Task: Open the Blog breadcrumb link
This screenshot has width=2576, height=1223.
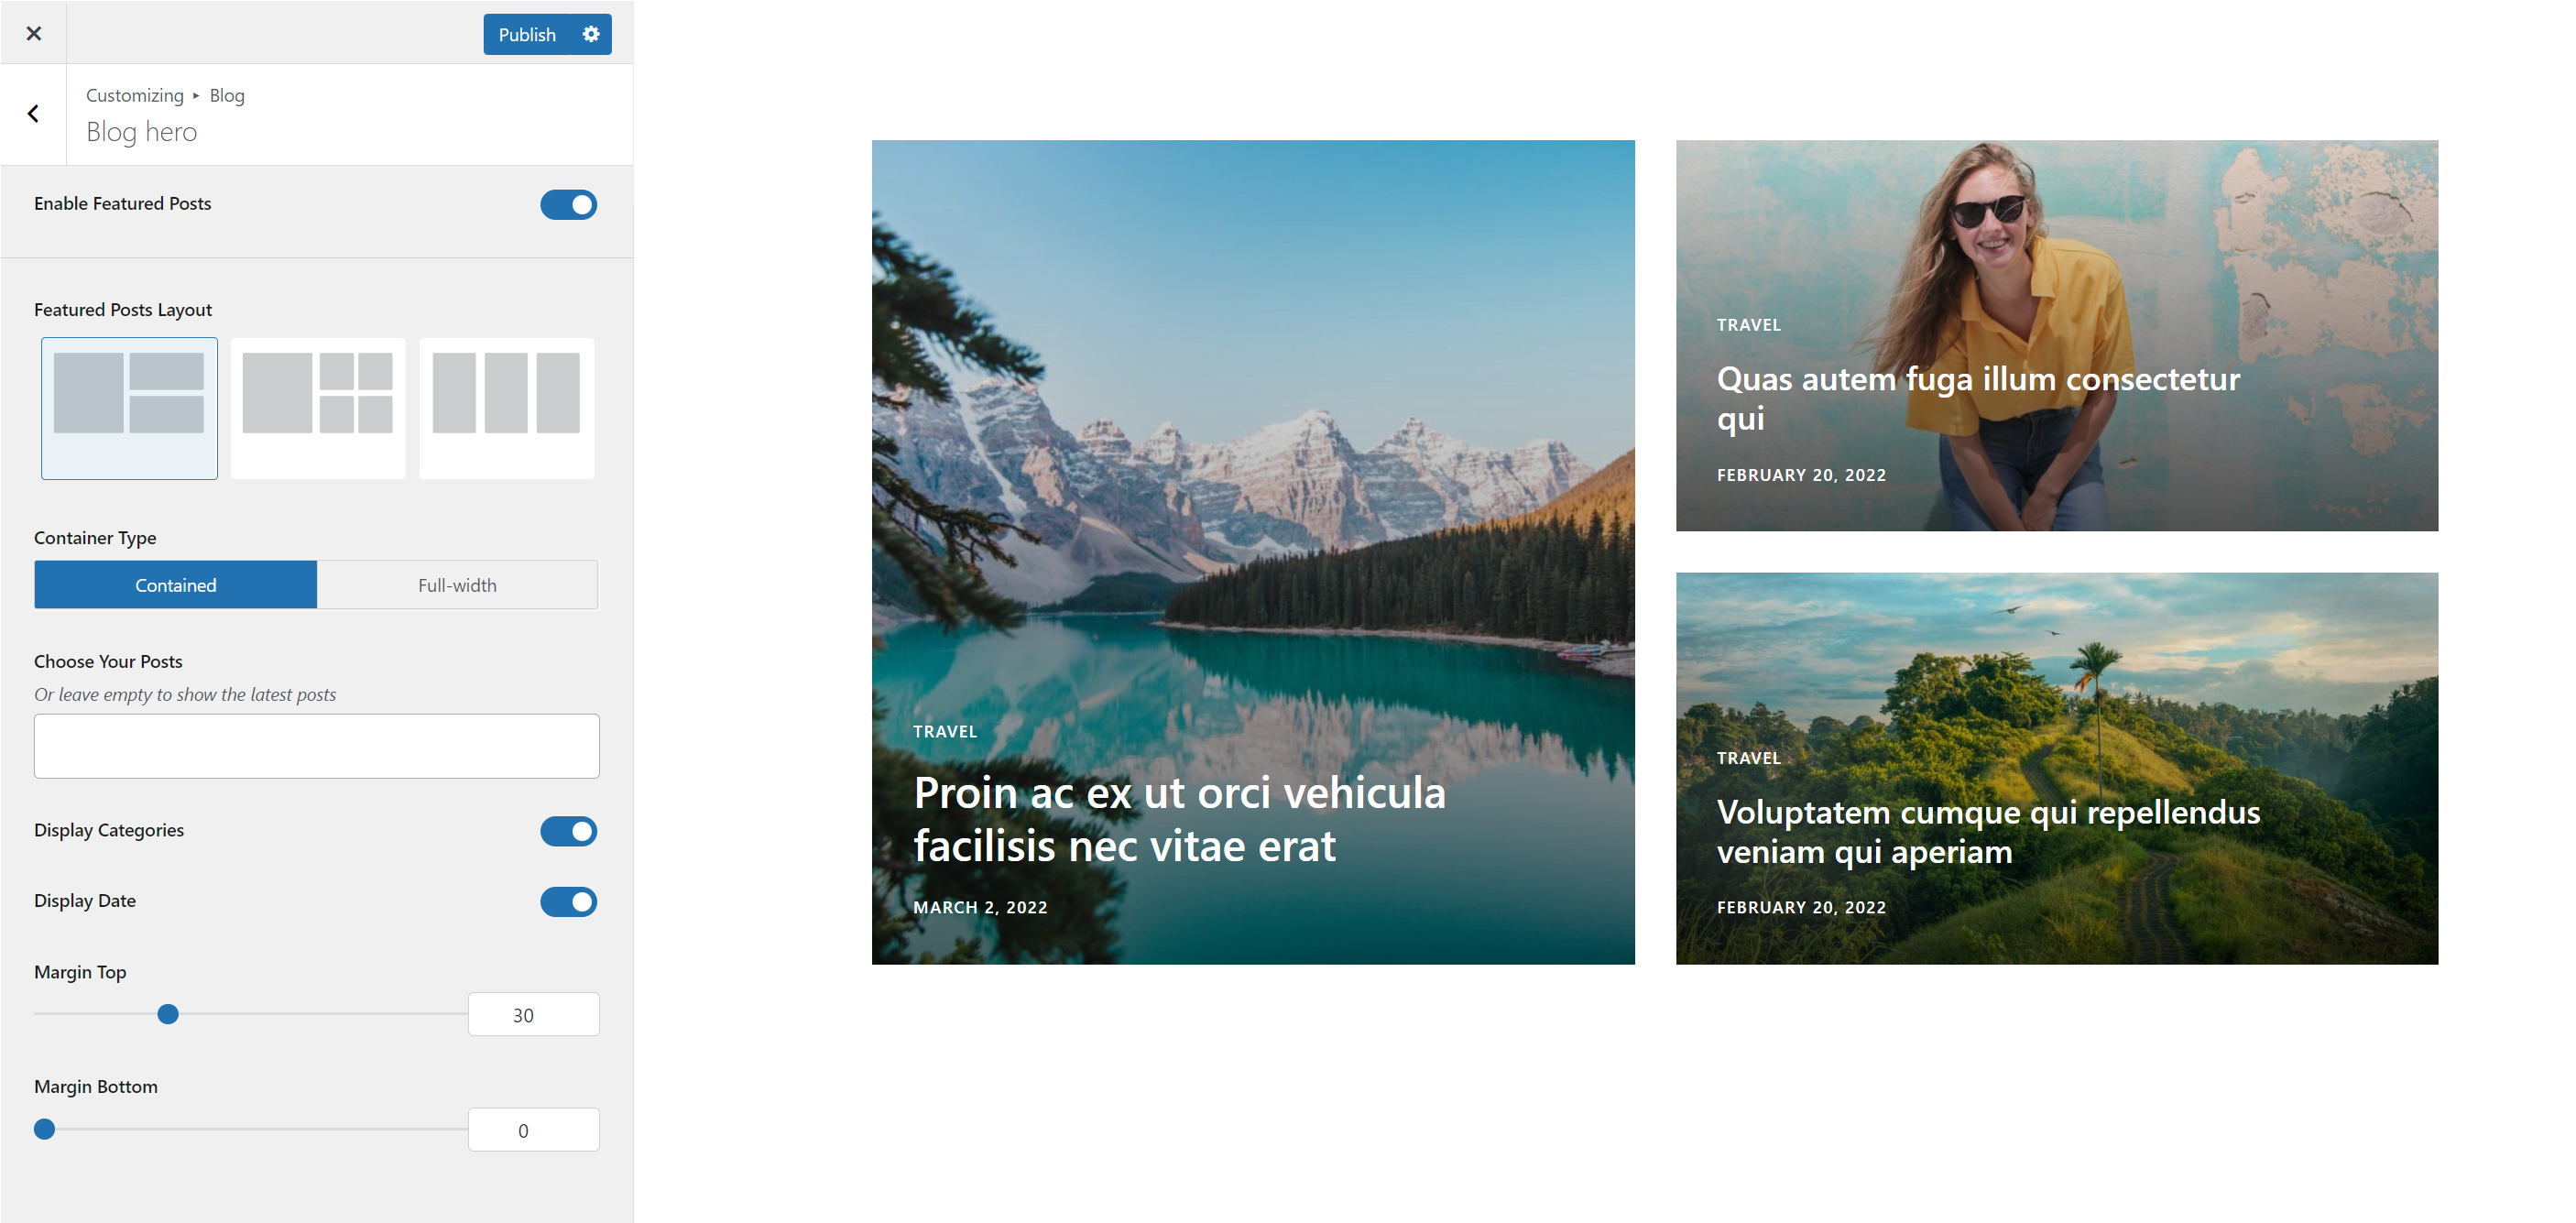Action: coord(227,95)
